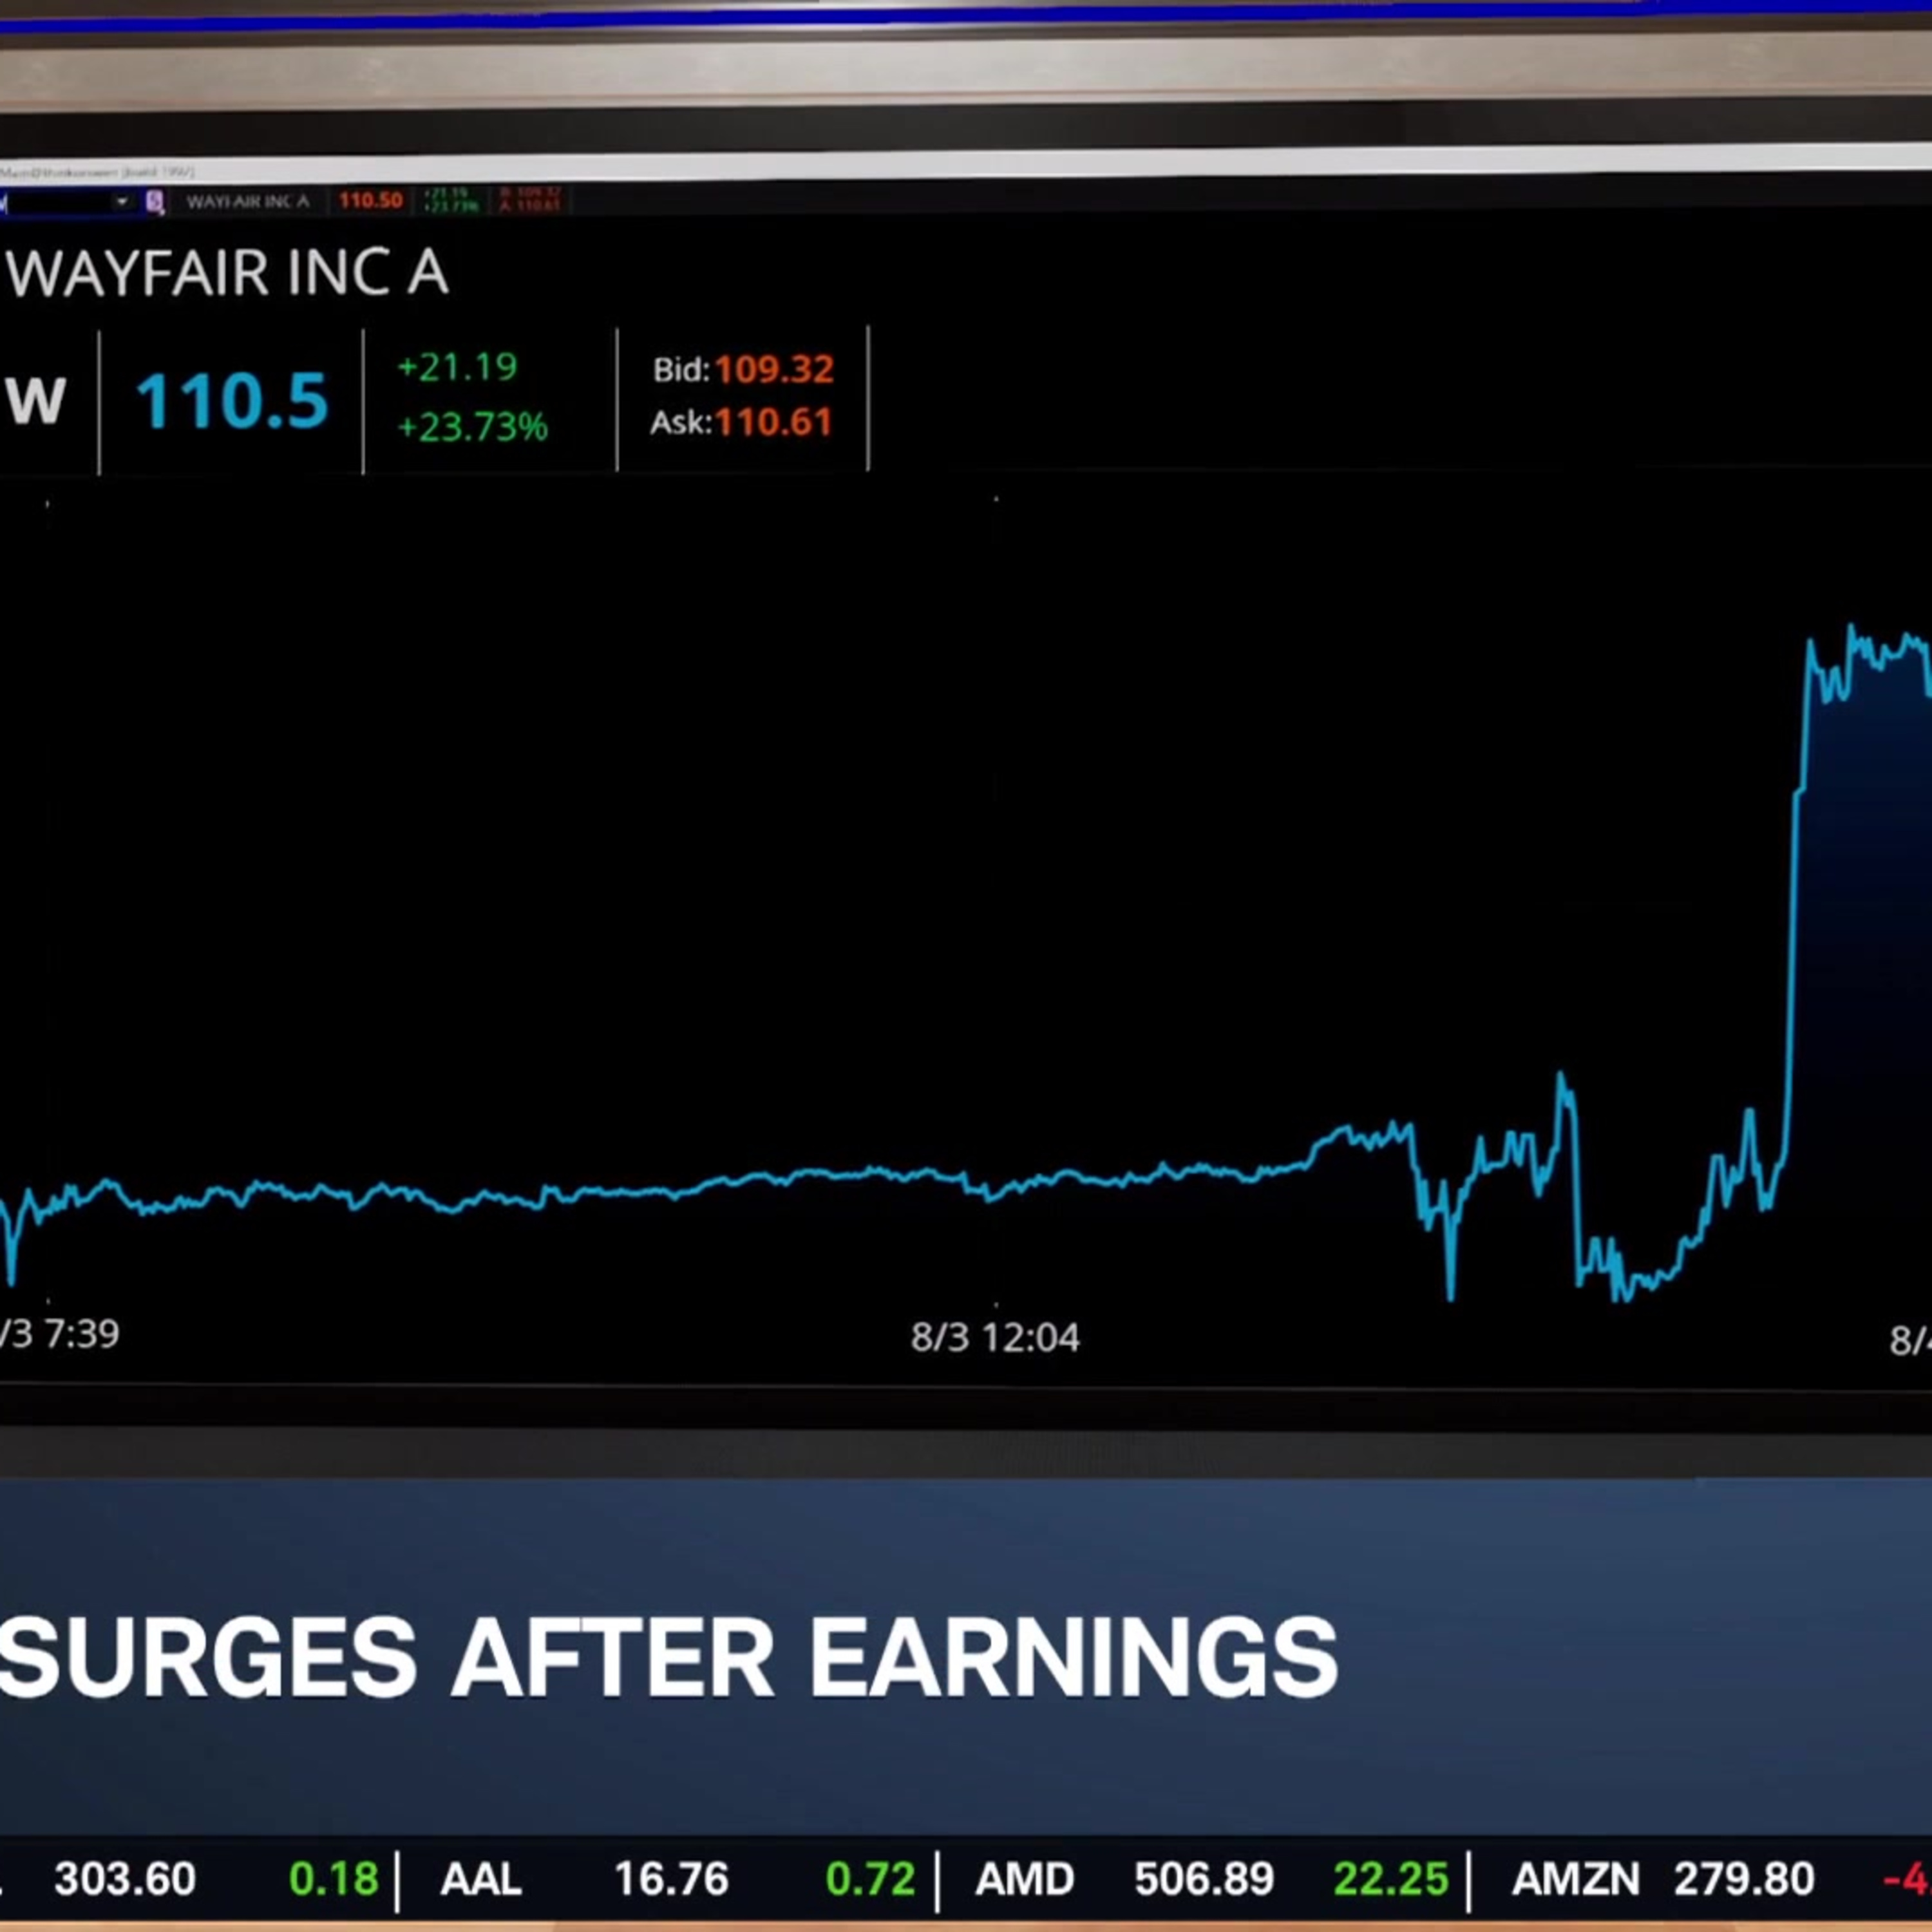This screenshot has height=1932, width=1932.
Task: Click AMZN in the bottom ticker
Action: click(x=1576, y=1879)
